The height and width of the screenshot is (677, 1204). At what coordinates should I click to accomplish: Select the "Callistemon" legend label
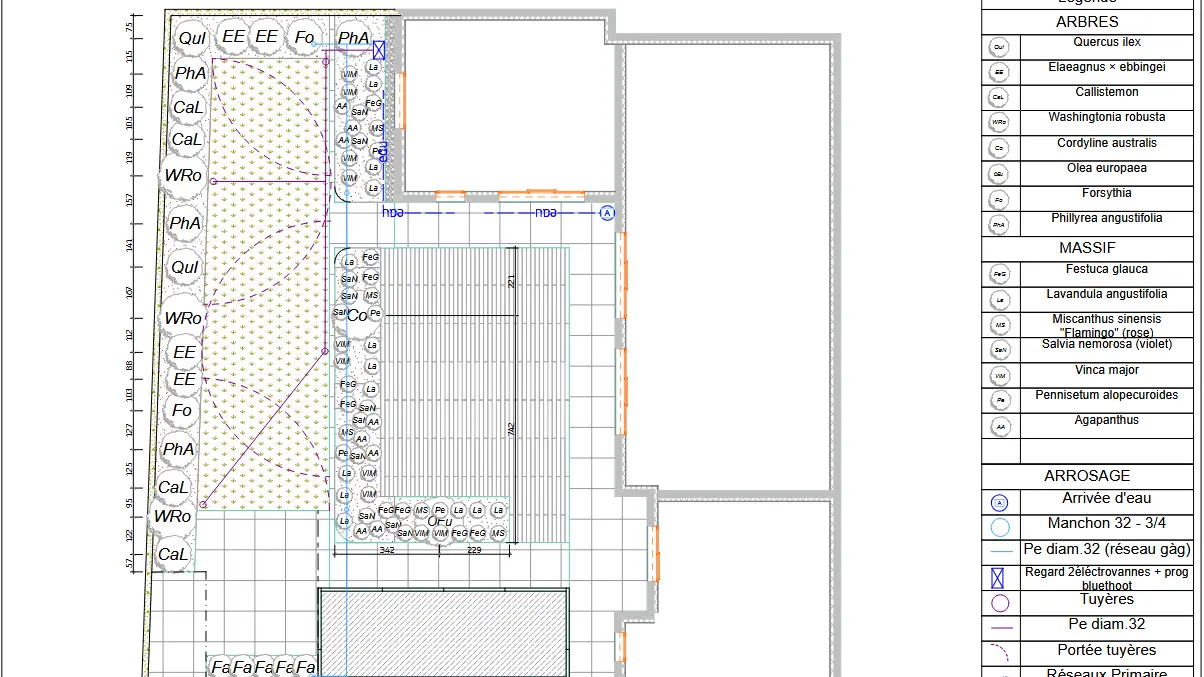click(x=1107, y=92)
